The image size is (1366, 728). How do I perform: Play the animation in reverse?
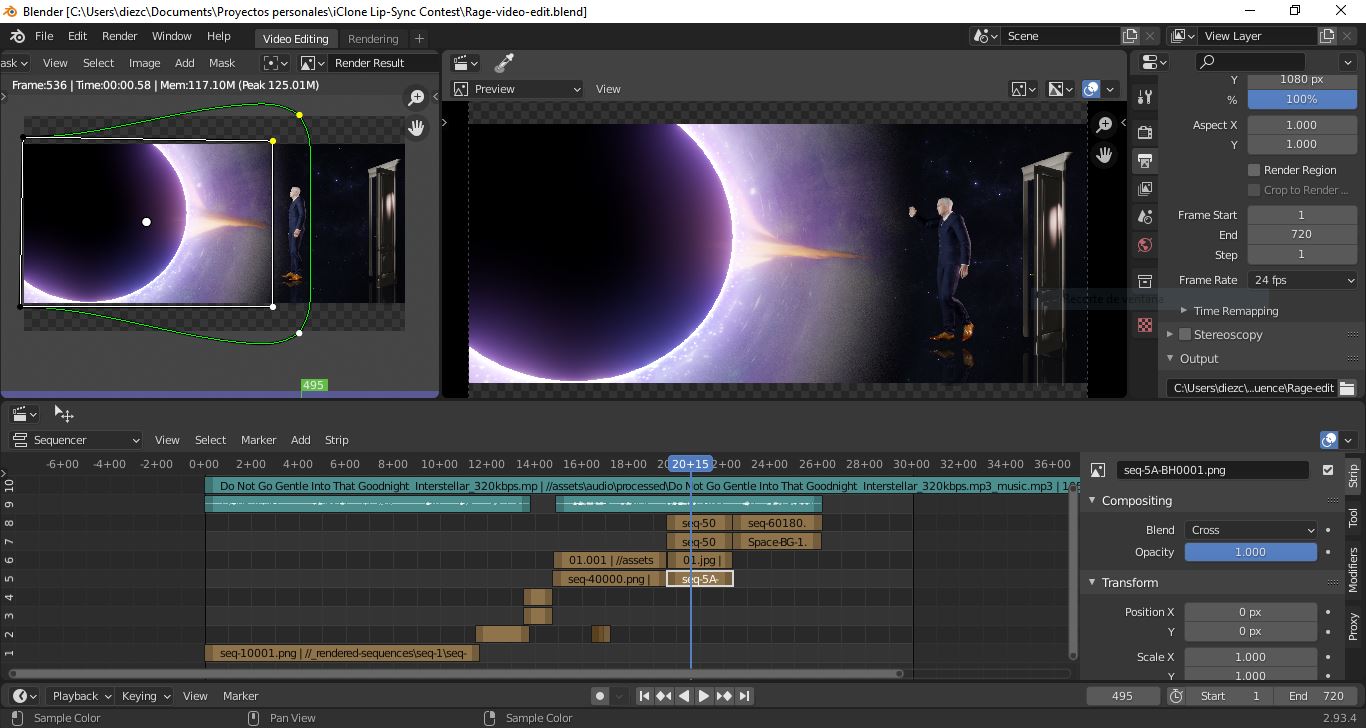point(684,696)
